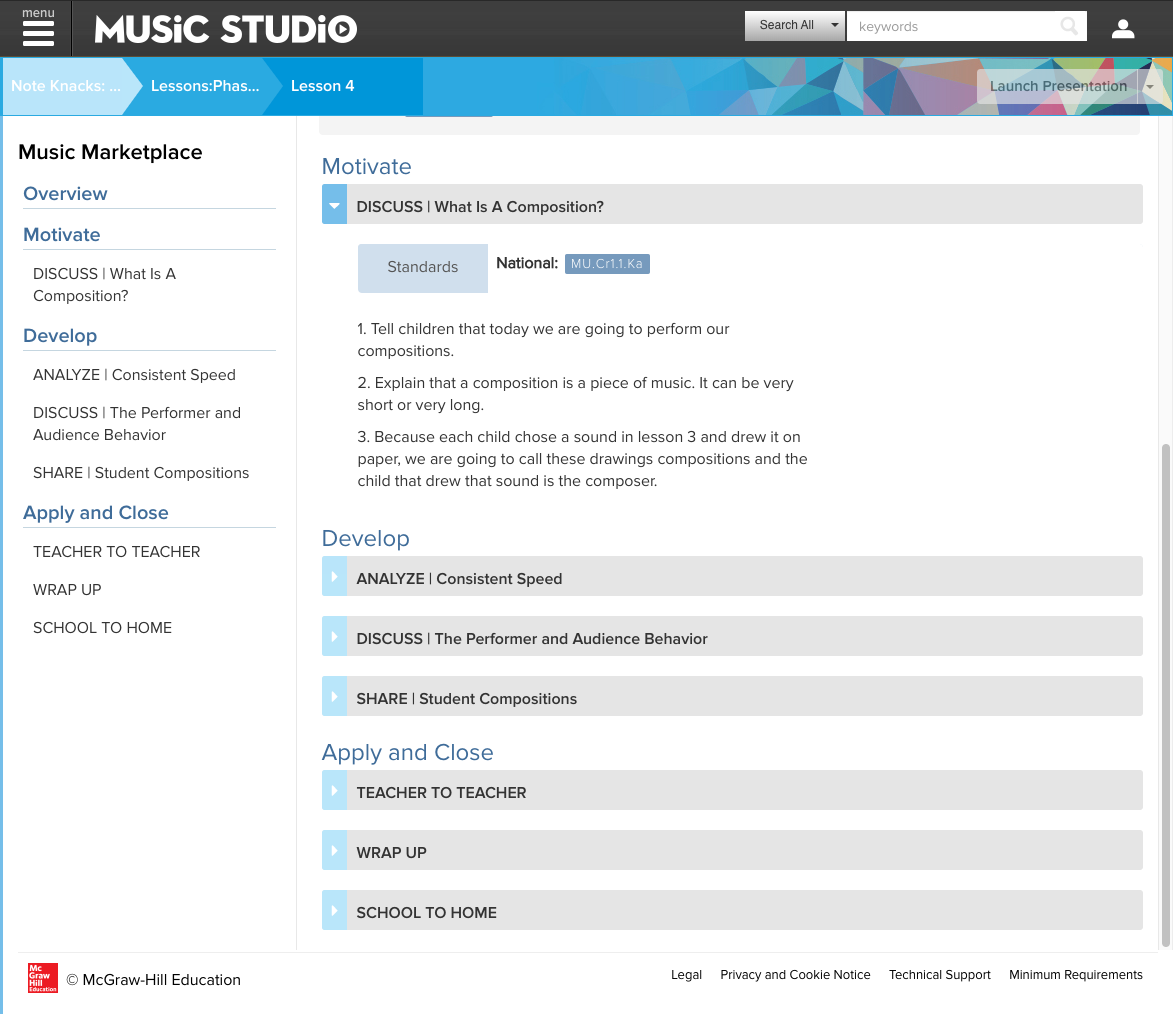Expand the TEACHER TO TEACHER section
The height and width of the screenshot is (1014, 1173).
click(x=334, y=791)
